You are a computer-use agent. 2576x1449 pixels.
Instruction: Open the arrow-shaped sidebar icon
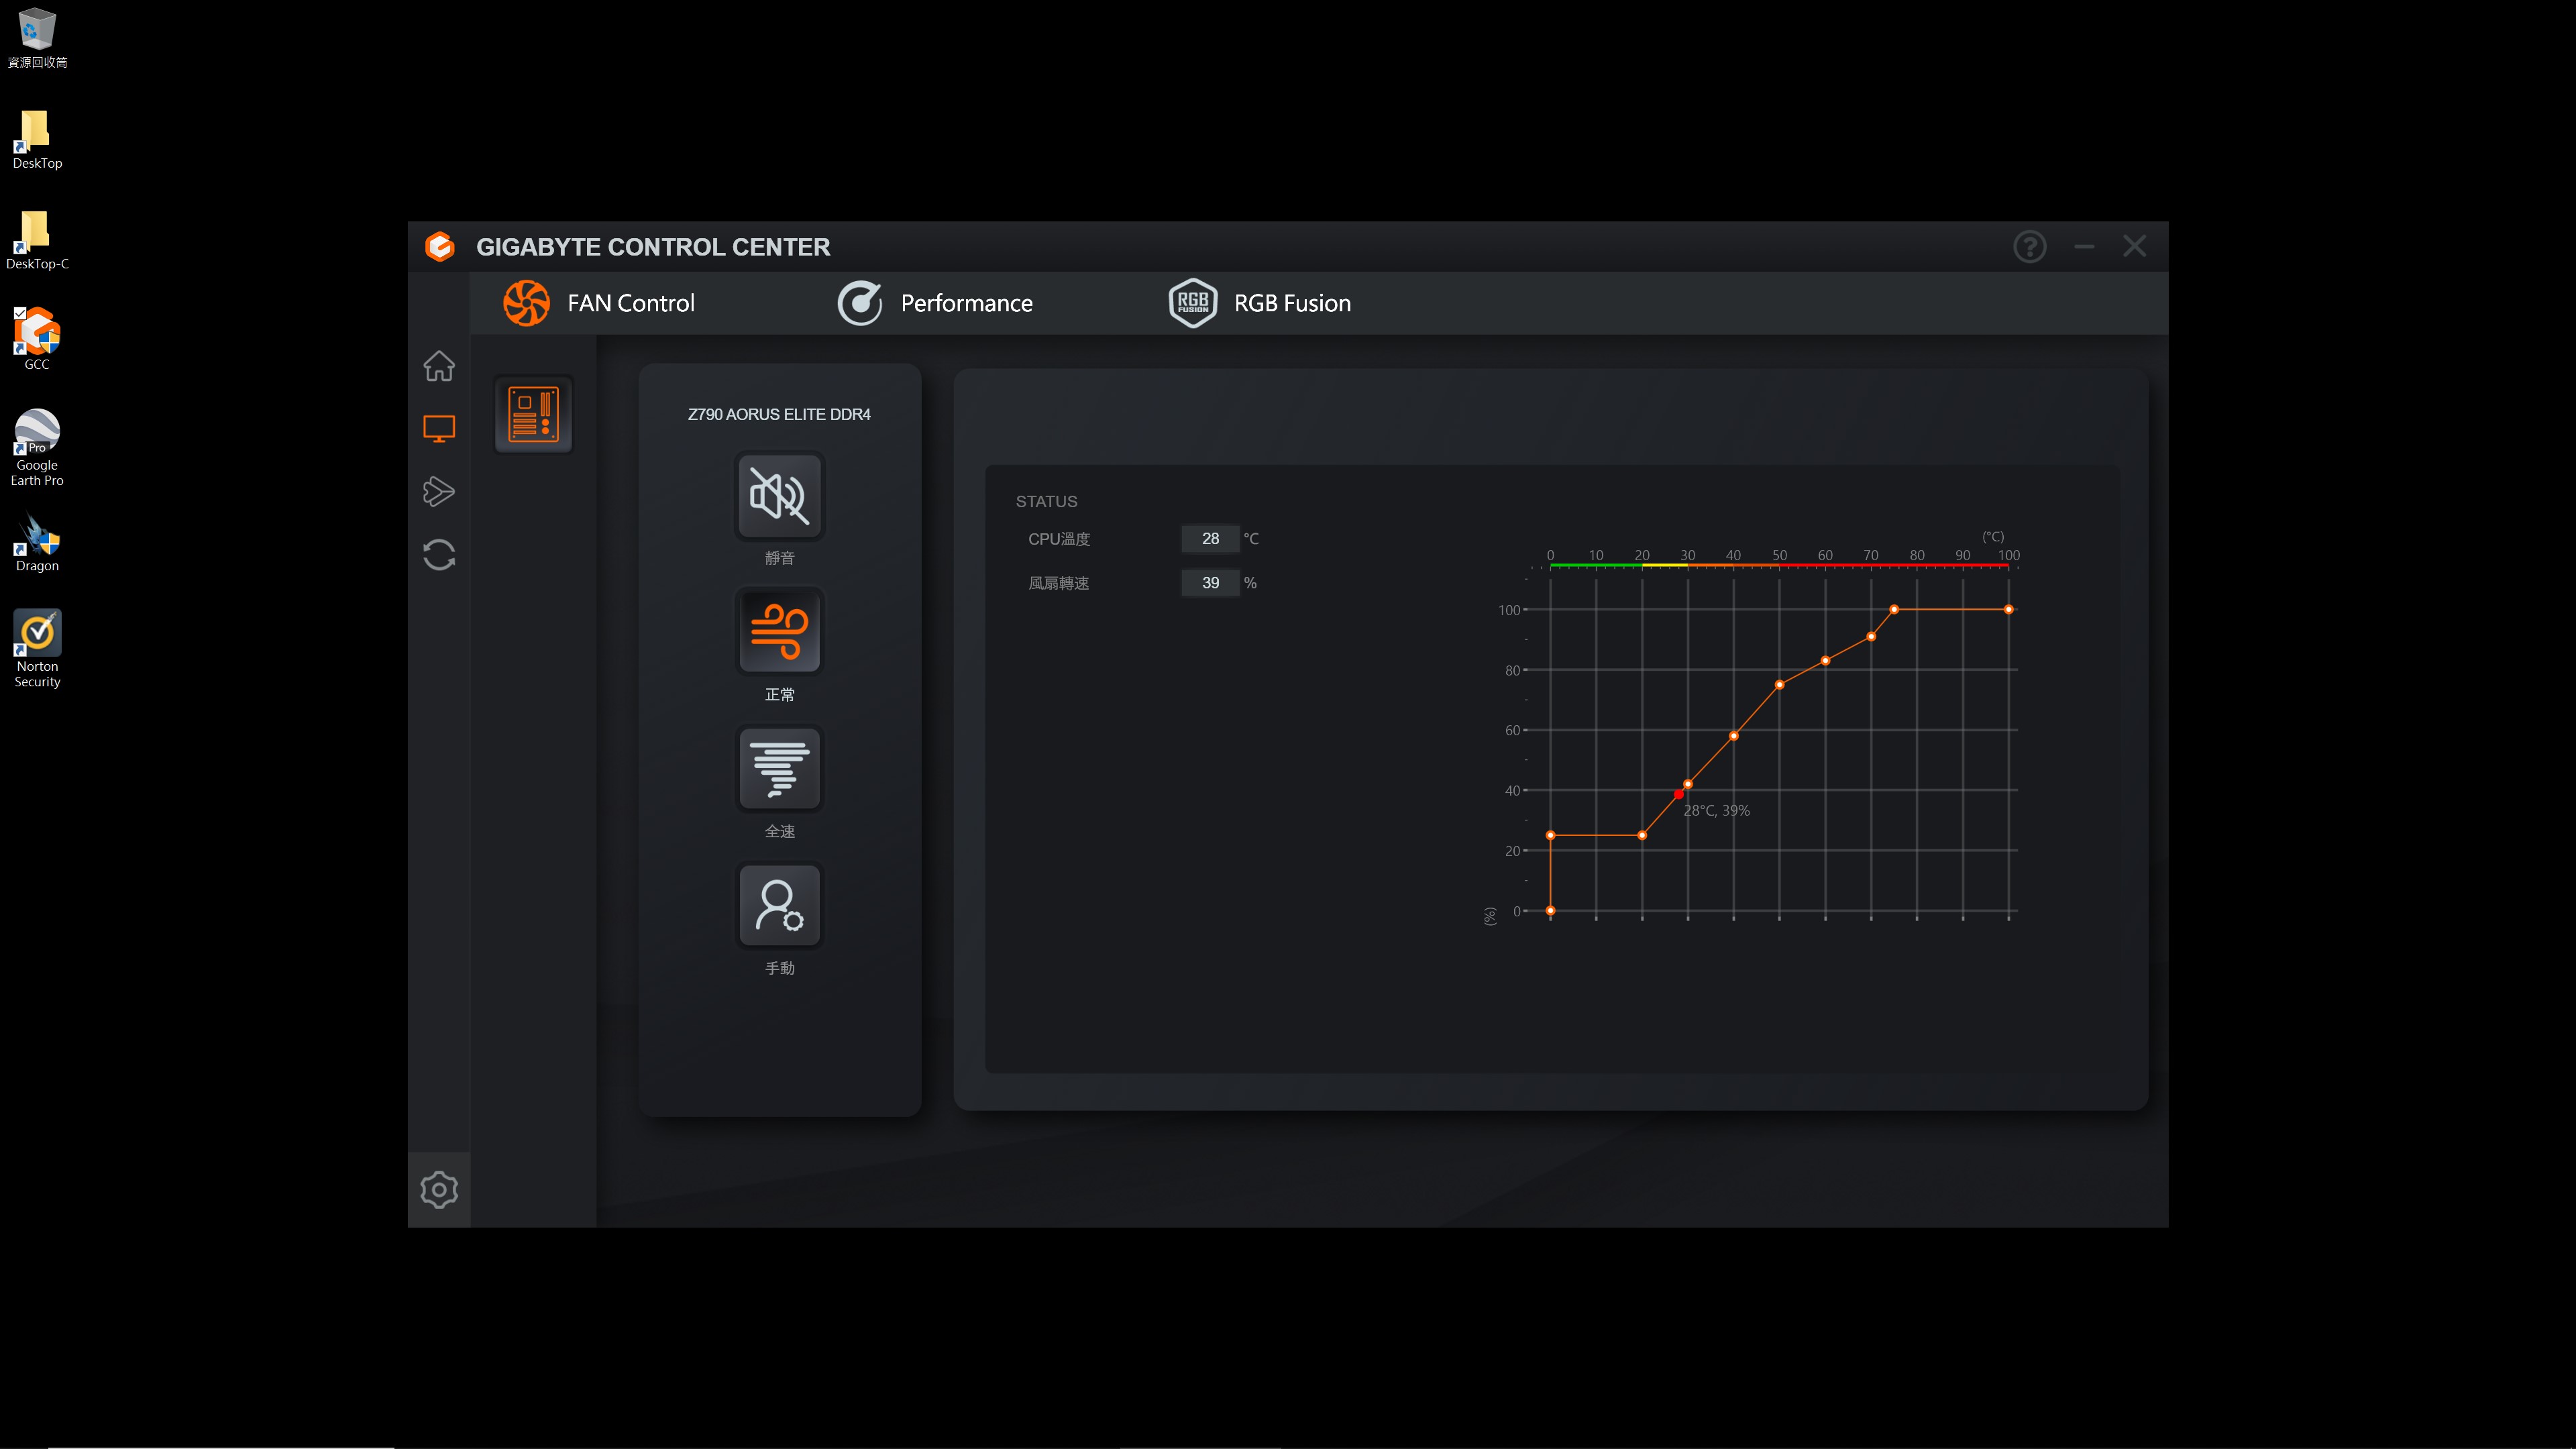point(439,491)
